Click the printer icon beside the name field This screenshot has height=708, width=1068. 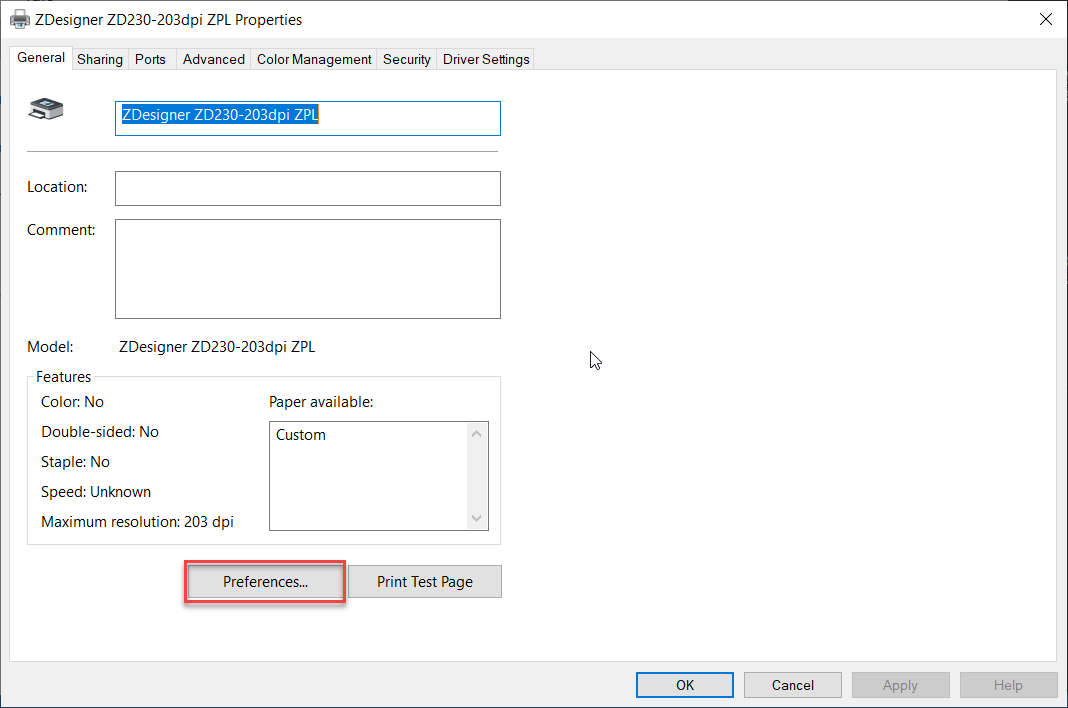[x=46, y=109]
